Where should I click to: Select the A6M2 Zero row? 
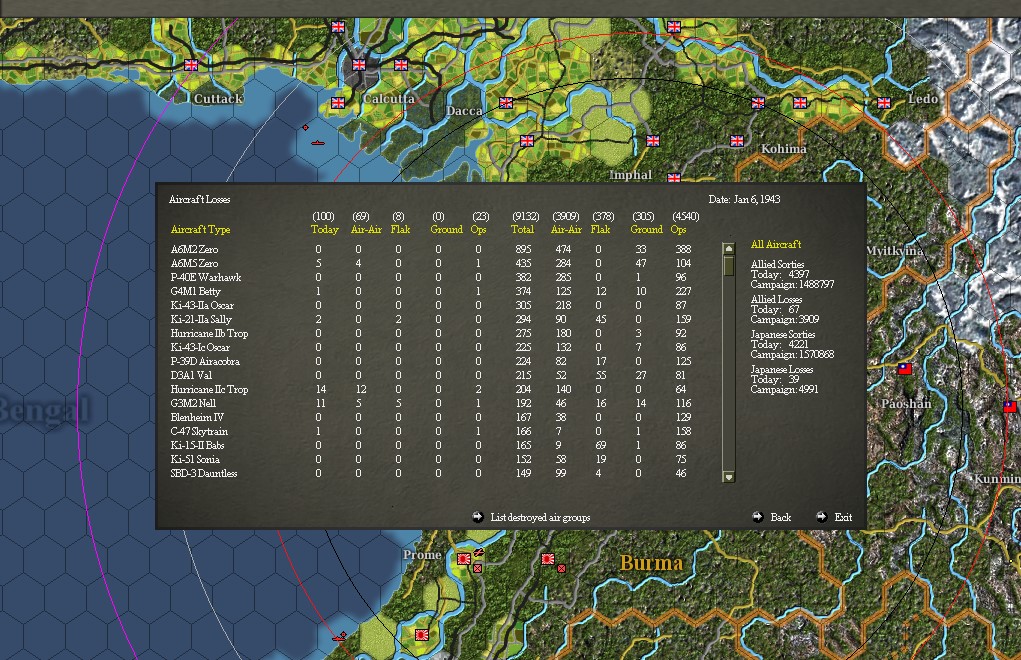tap(431, 249)
